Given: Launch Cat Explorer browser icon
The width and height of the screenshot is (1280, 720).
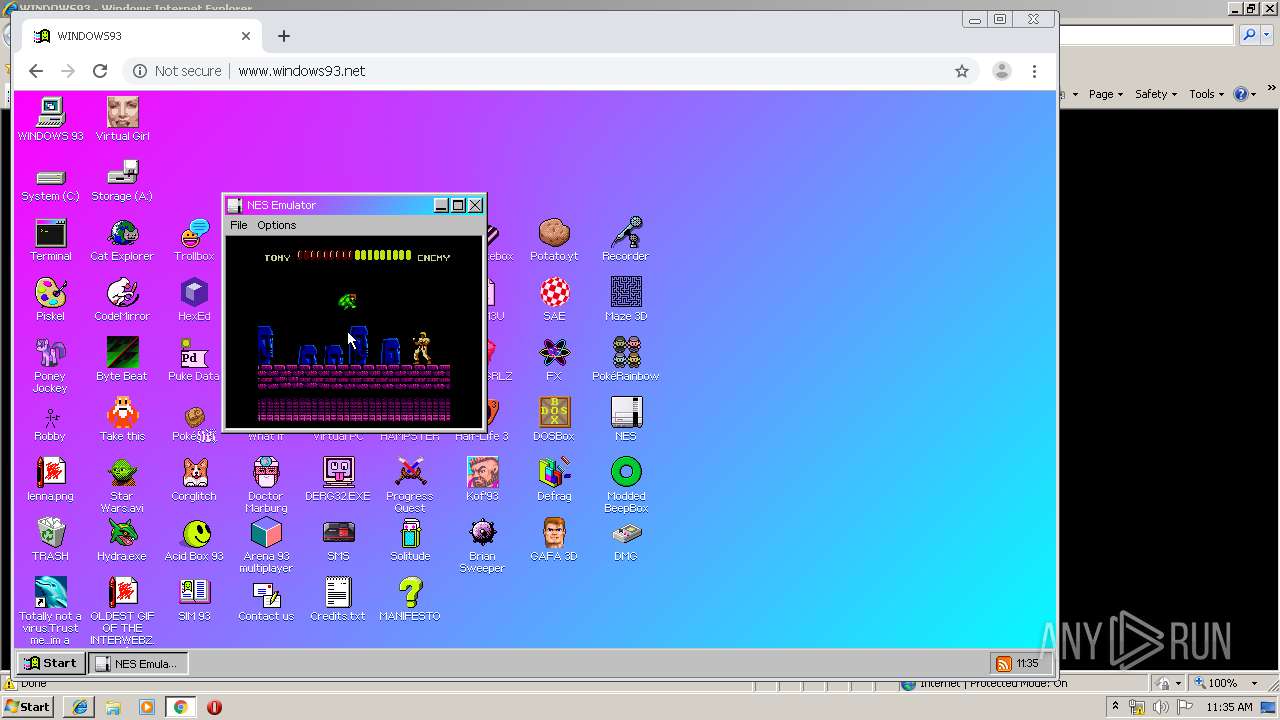Looking at the screenshot, I should [122, 239].
